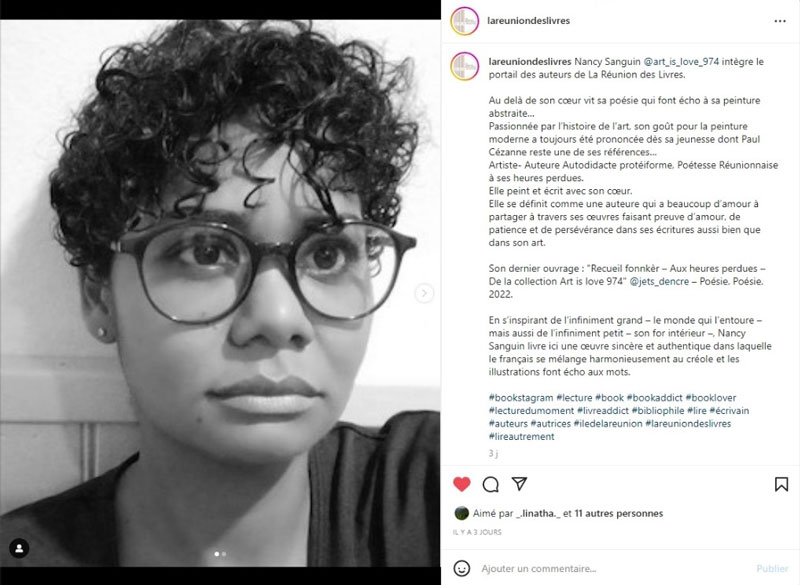
Task: Open the #ecrivain hashtag
Action: (x=729, y=411)
